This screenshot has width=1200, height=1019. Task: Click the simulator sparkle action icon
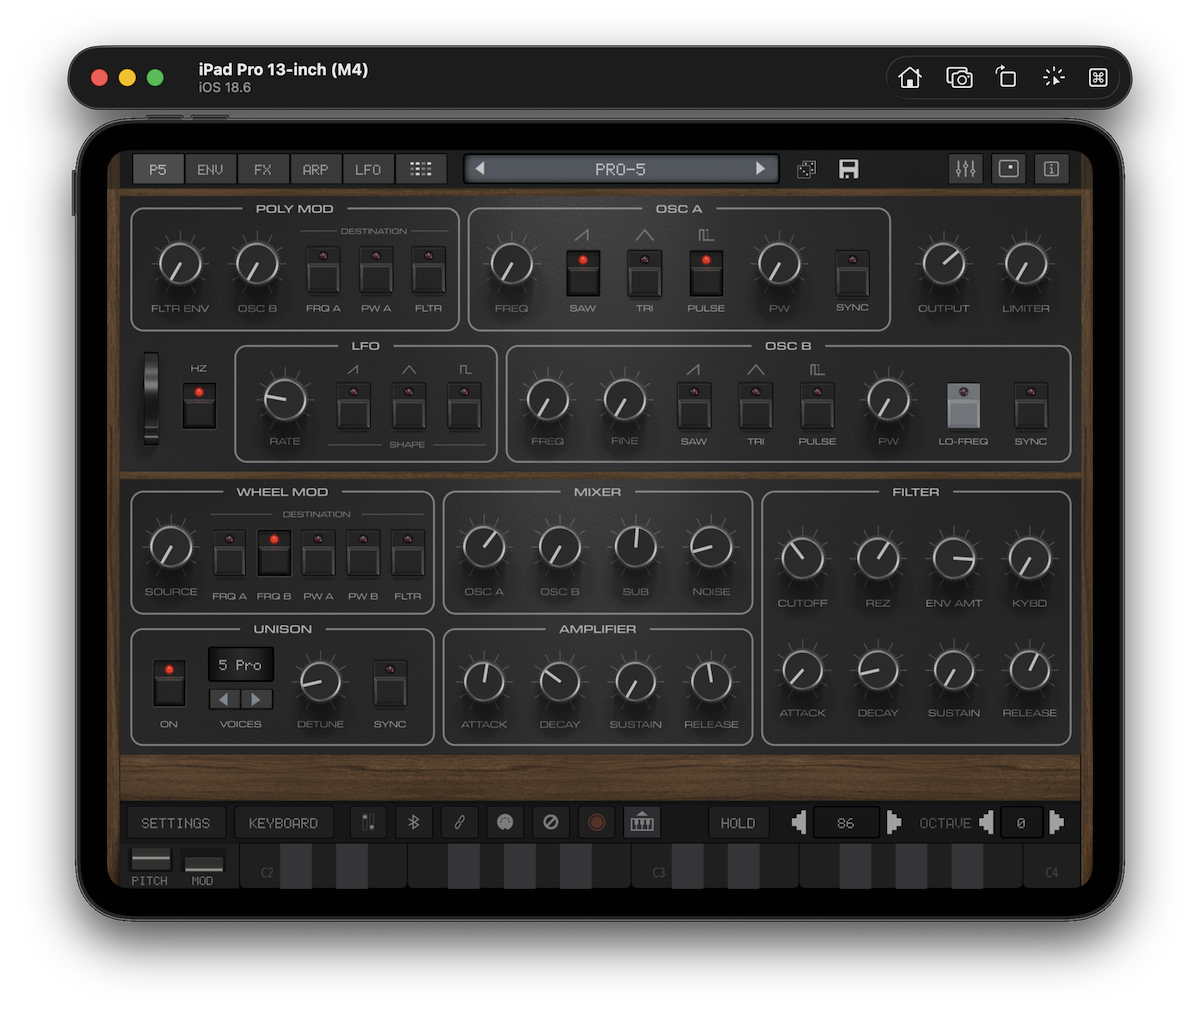1053,77
